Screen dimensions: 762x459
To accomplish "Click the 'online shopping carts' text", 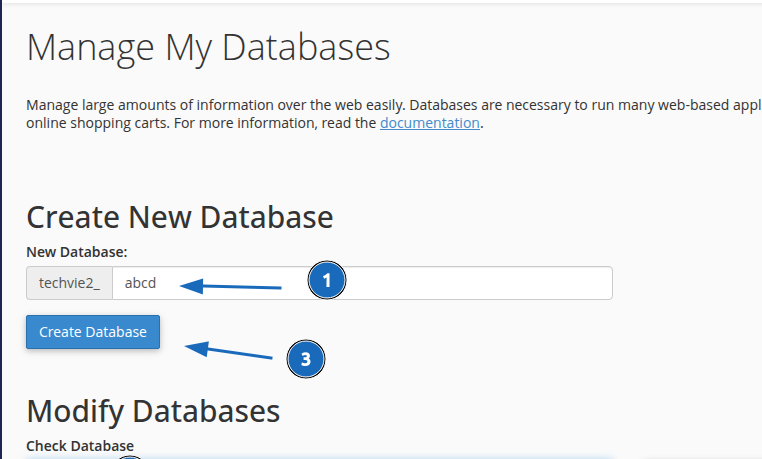I will tap(95, 124).
